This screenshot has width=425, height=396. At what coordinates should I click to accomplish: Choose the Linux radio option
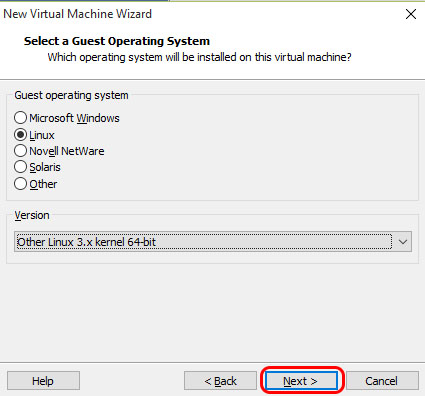tap(20, 135)
